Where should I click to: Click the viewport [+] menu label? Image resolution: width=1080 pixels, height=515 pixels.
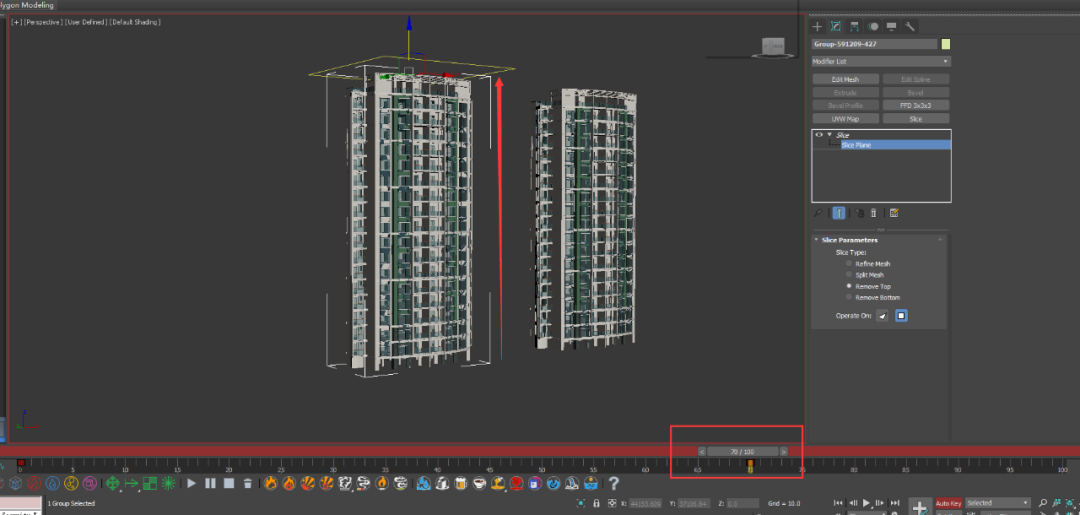pyautogui.click(x=16, y=23)
